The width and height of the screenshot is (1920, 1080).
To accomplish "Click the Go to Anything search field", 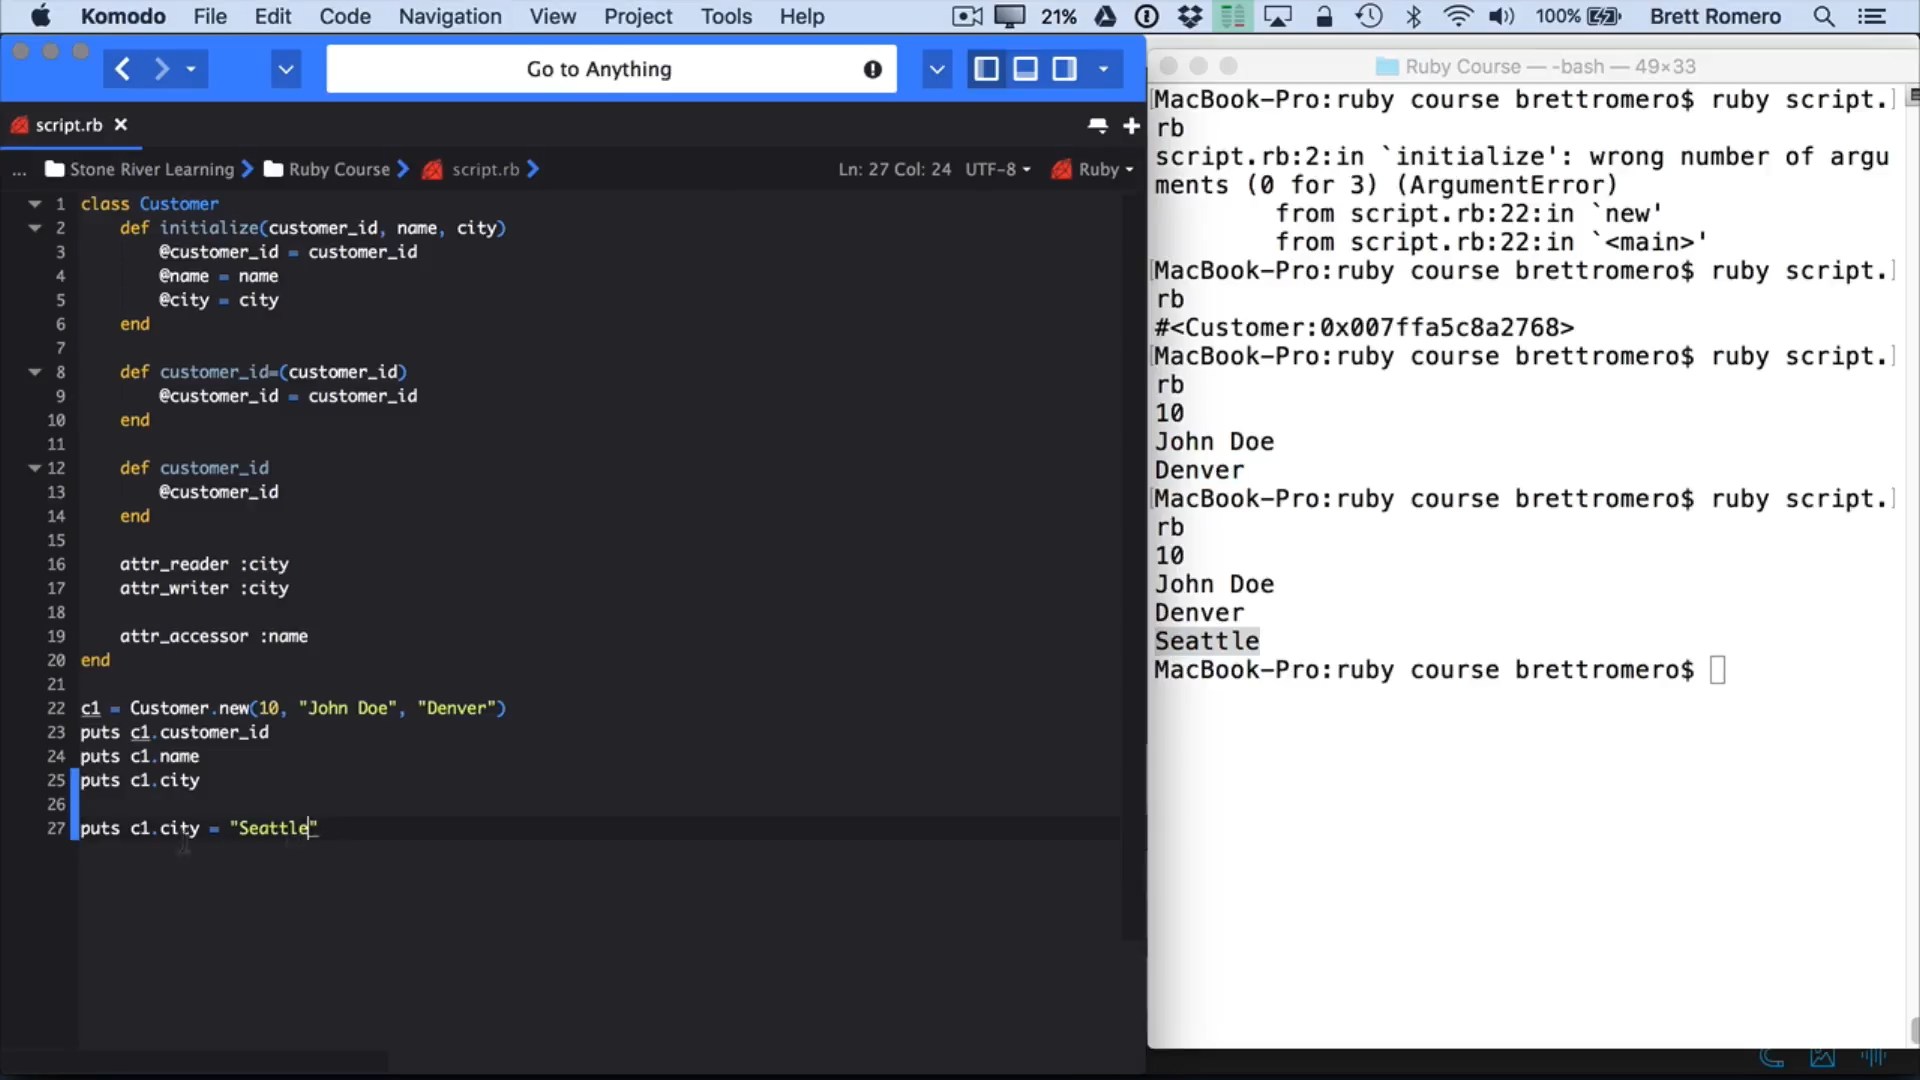I will click(598, 69).
